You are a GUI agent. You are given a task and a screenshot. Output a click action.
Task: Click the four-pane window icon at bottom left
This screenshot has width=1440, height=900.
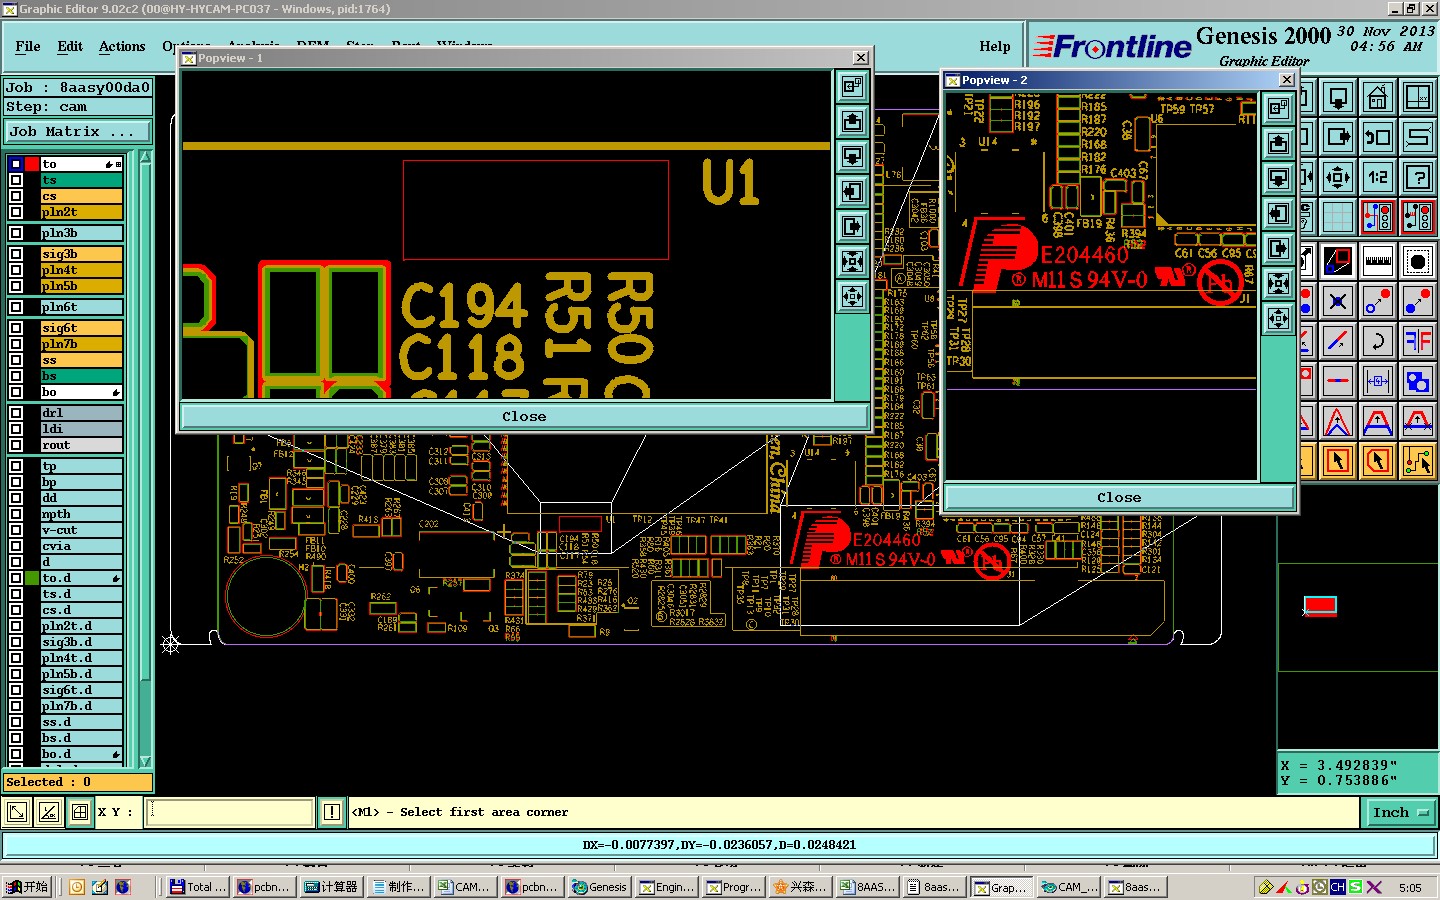[x=80, y=812]
